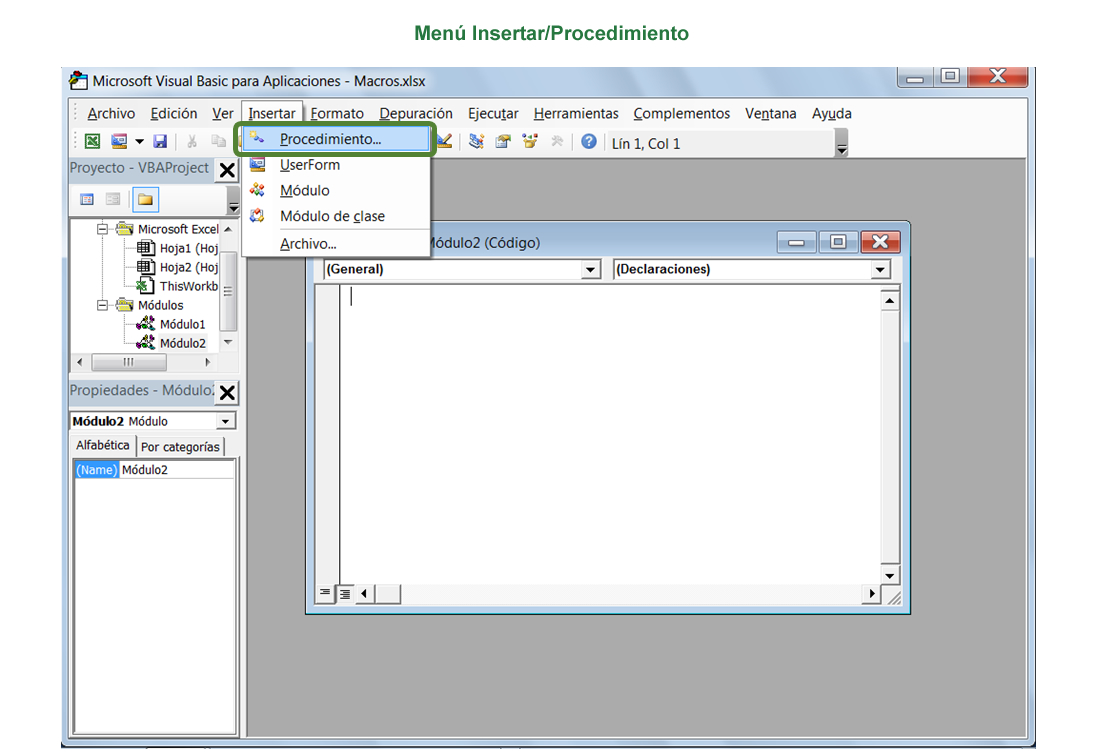Open the Edición menu
The height and width of the screenshot is (753, 1100).
click(x=173, y=113)
